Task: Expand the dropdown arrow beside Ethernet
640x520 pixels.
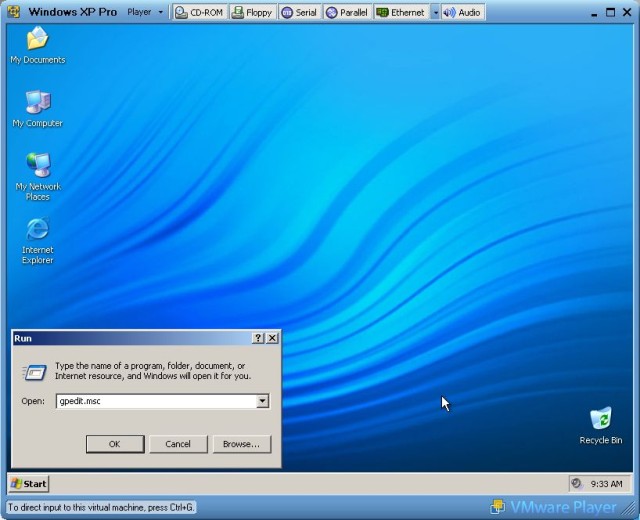Action: tap(436, 13)
